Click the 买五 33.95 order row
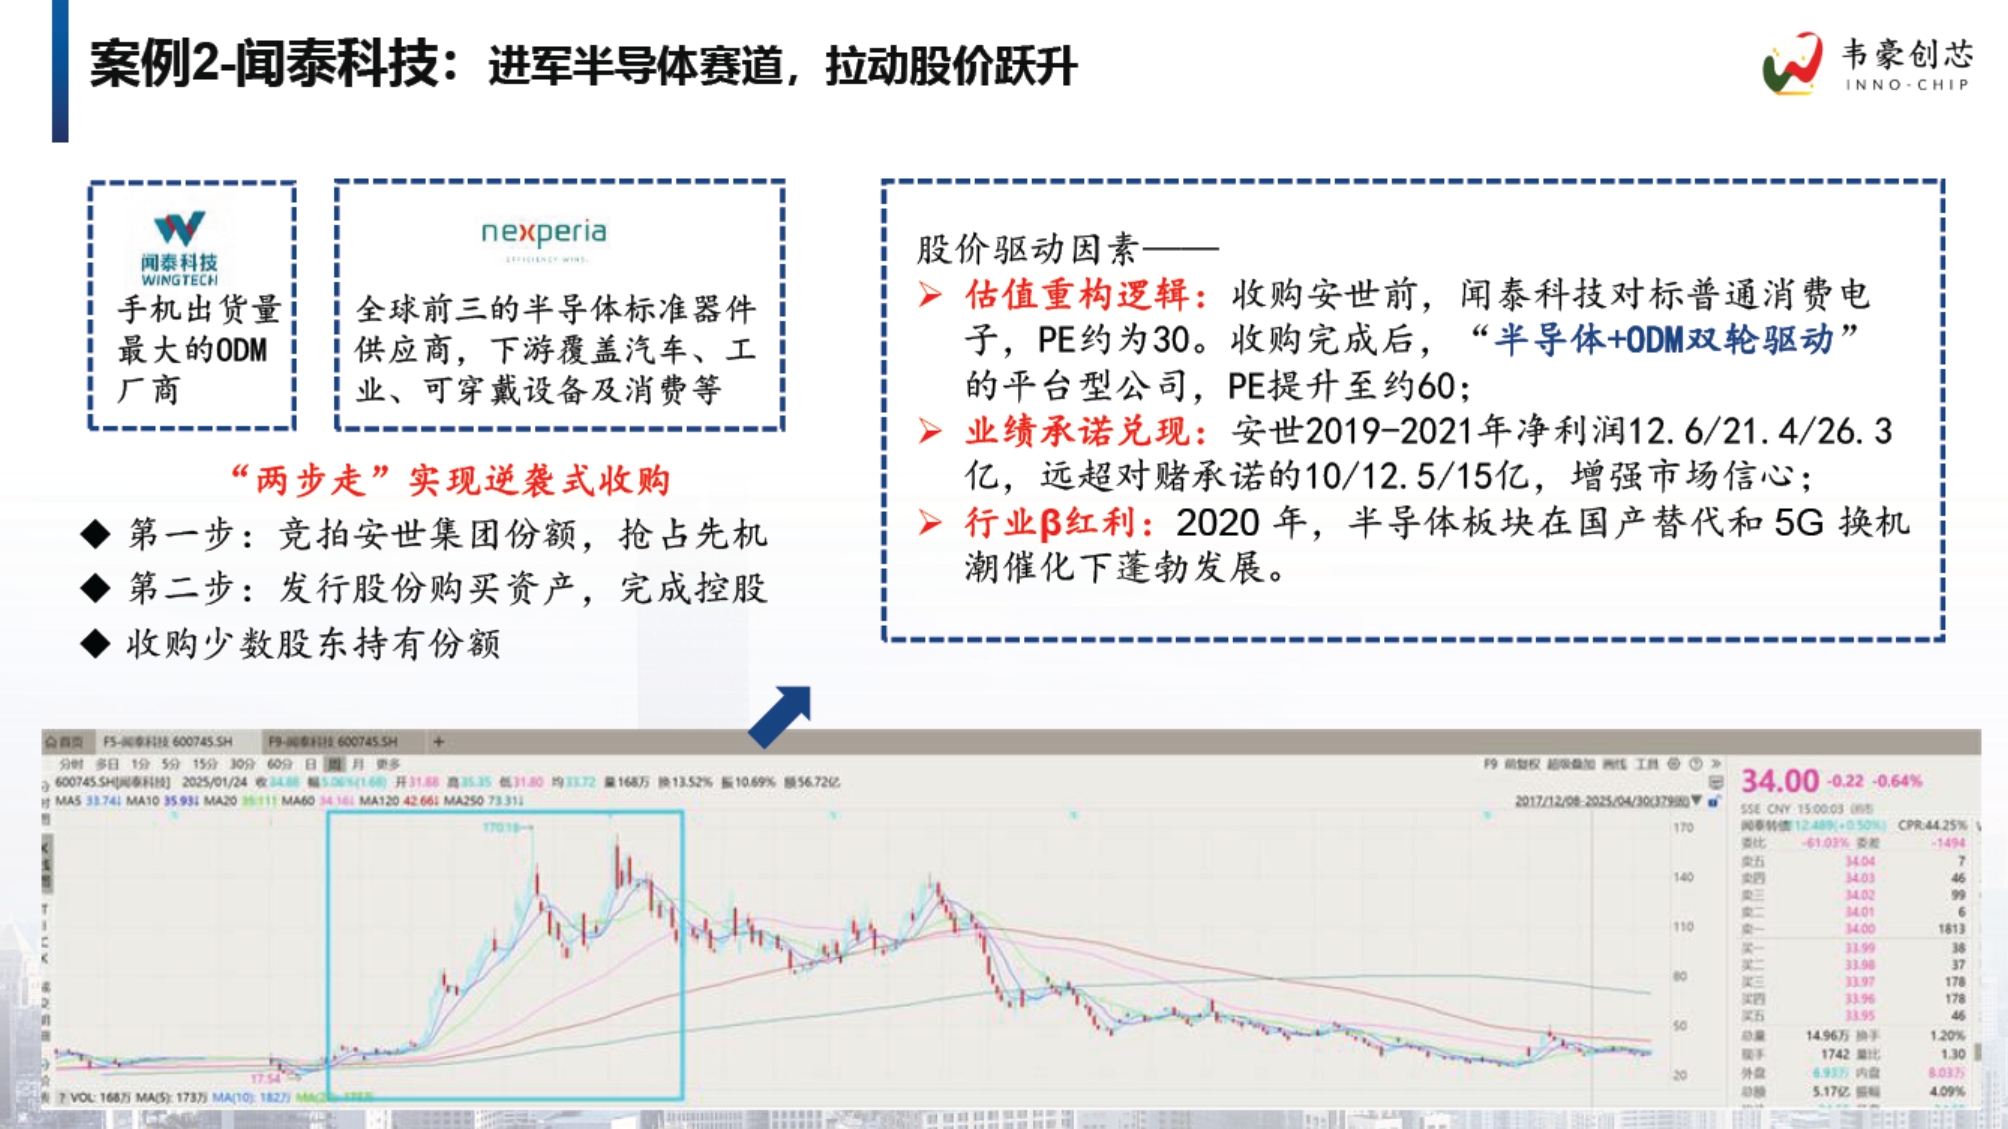 [x=1853, y=1016]
